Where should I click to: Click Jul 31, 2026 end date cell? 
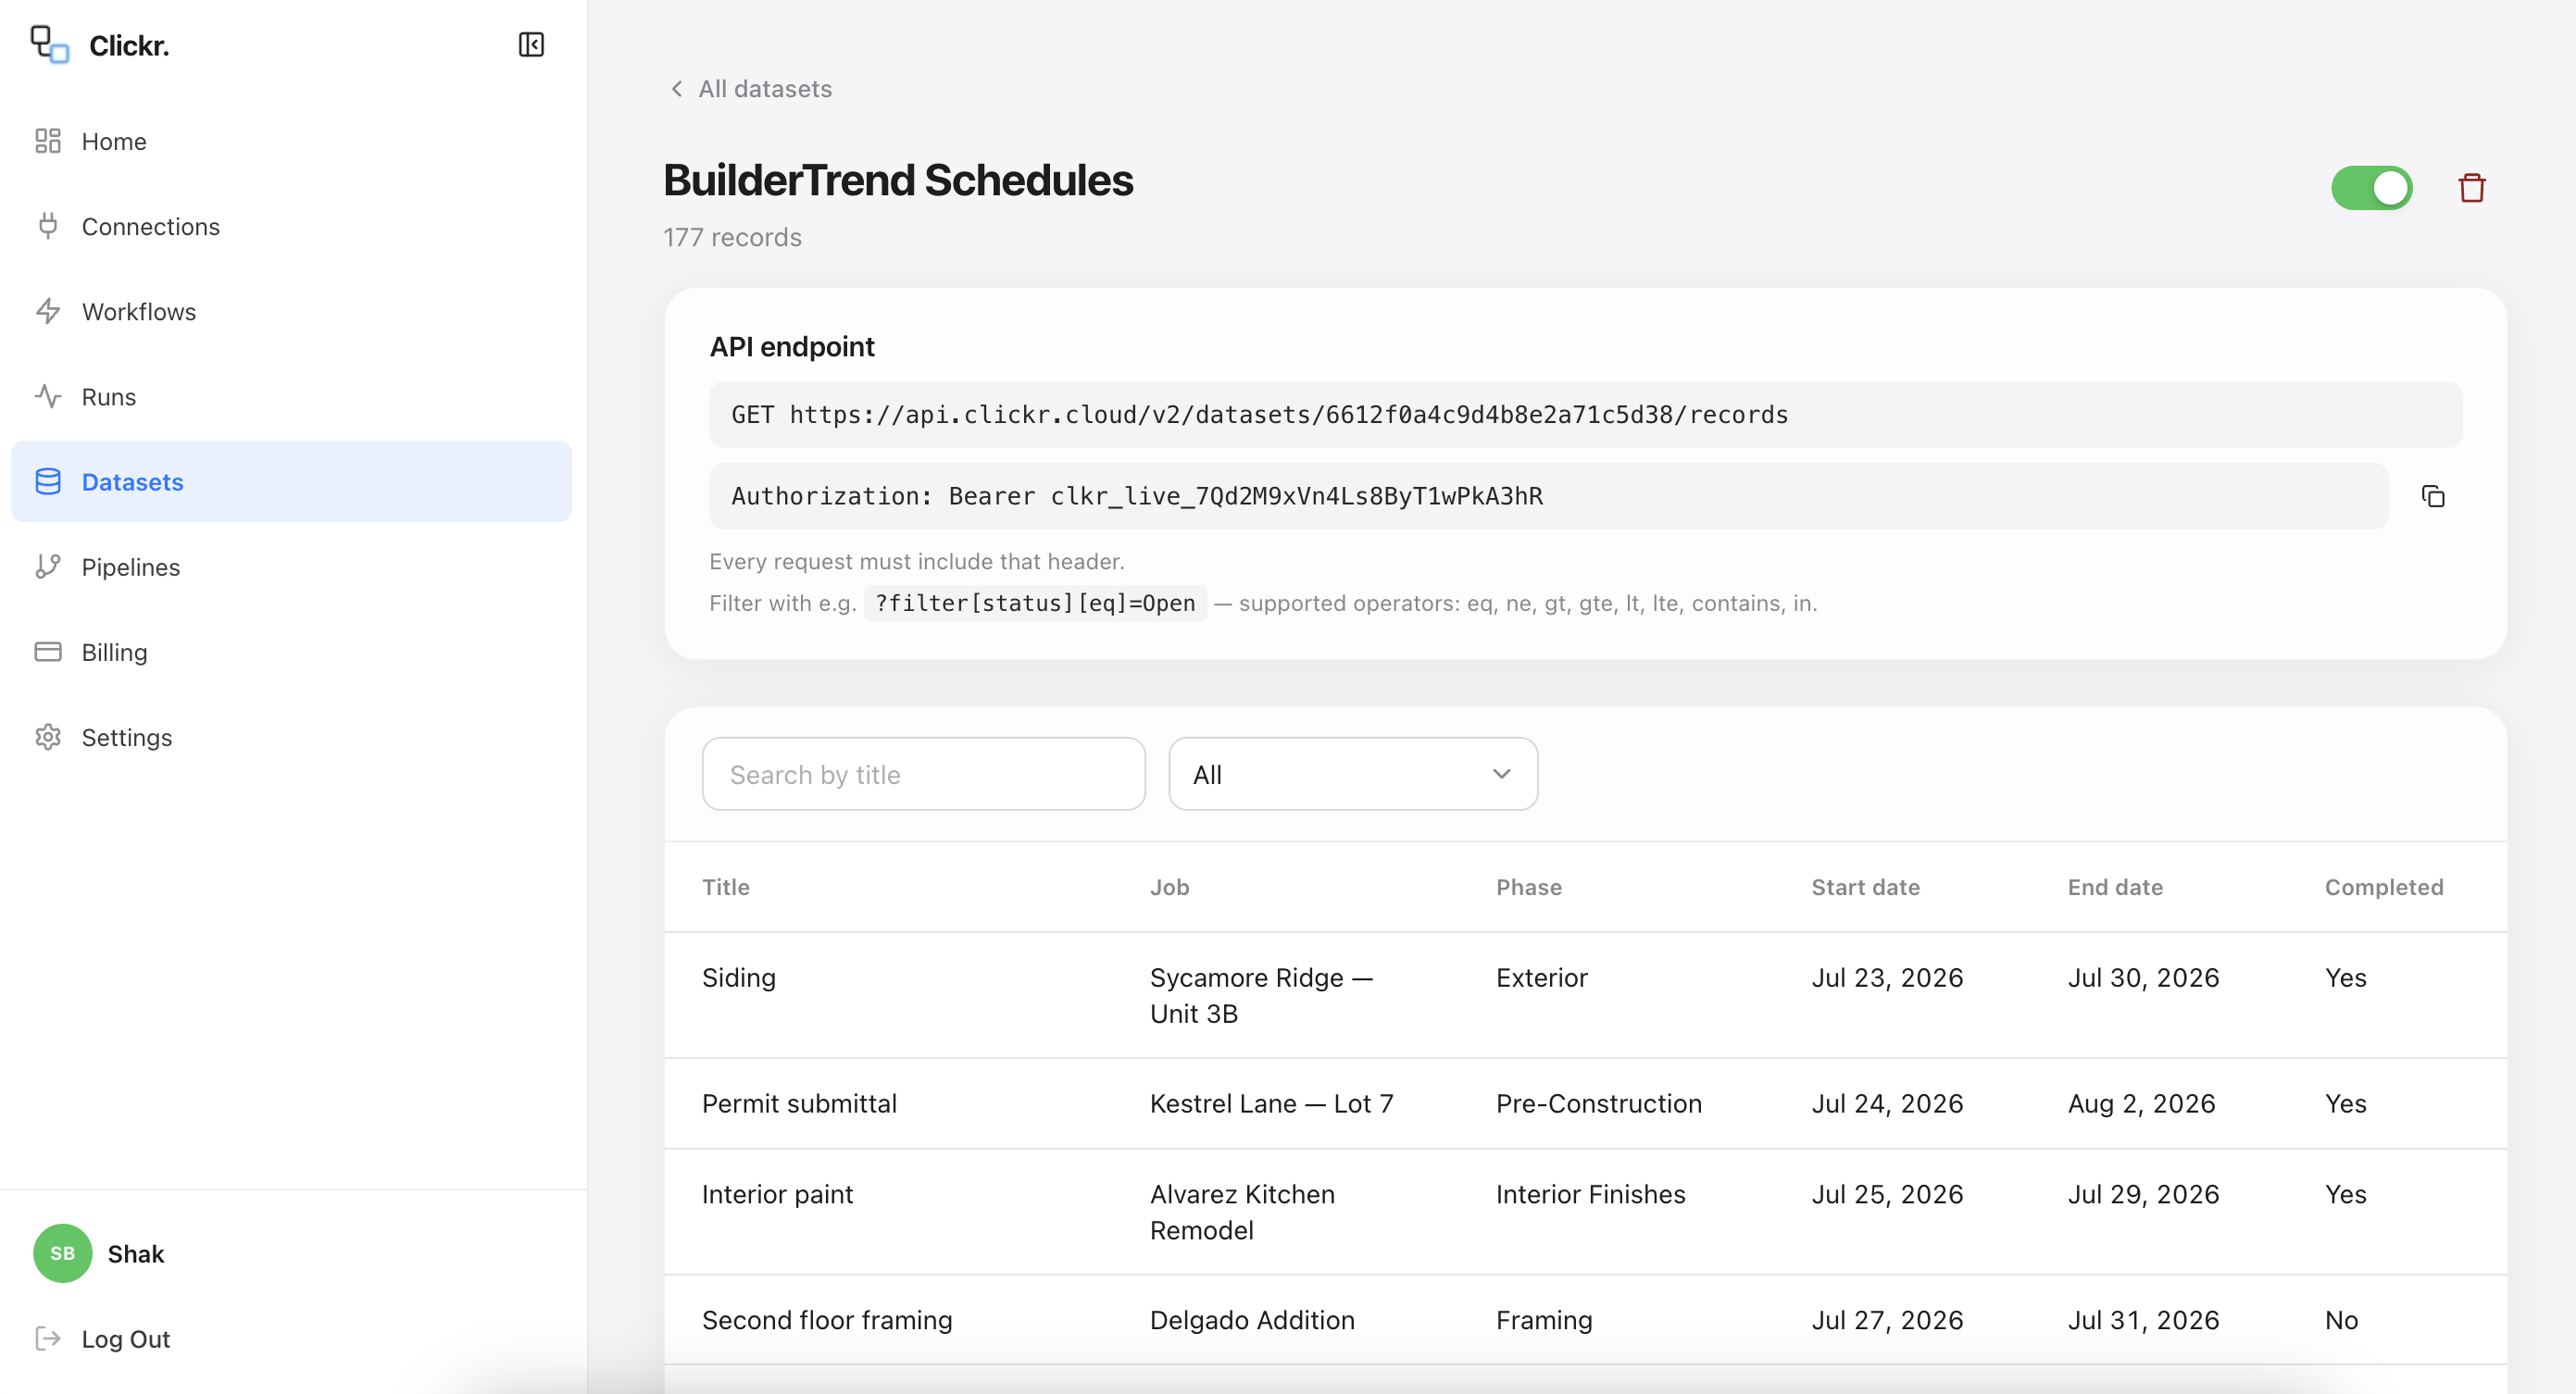pyautogui.click(x=2143, y=1320)
